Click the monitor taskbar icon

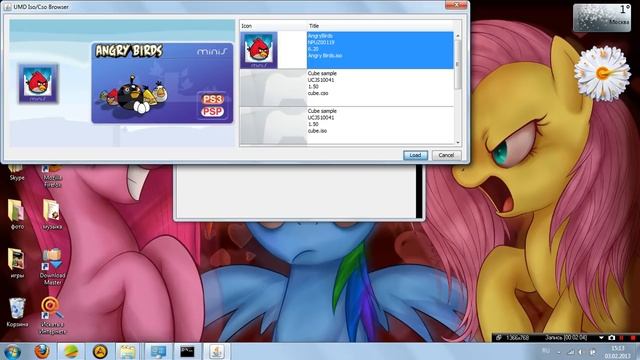point(158,351)
